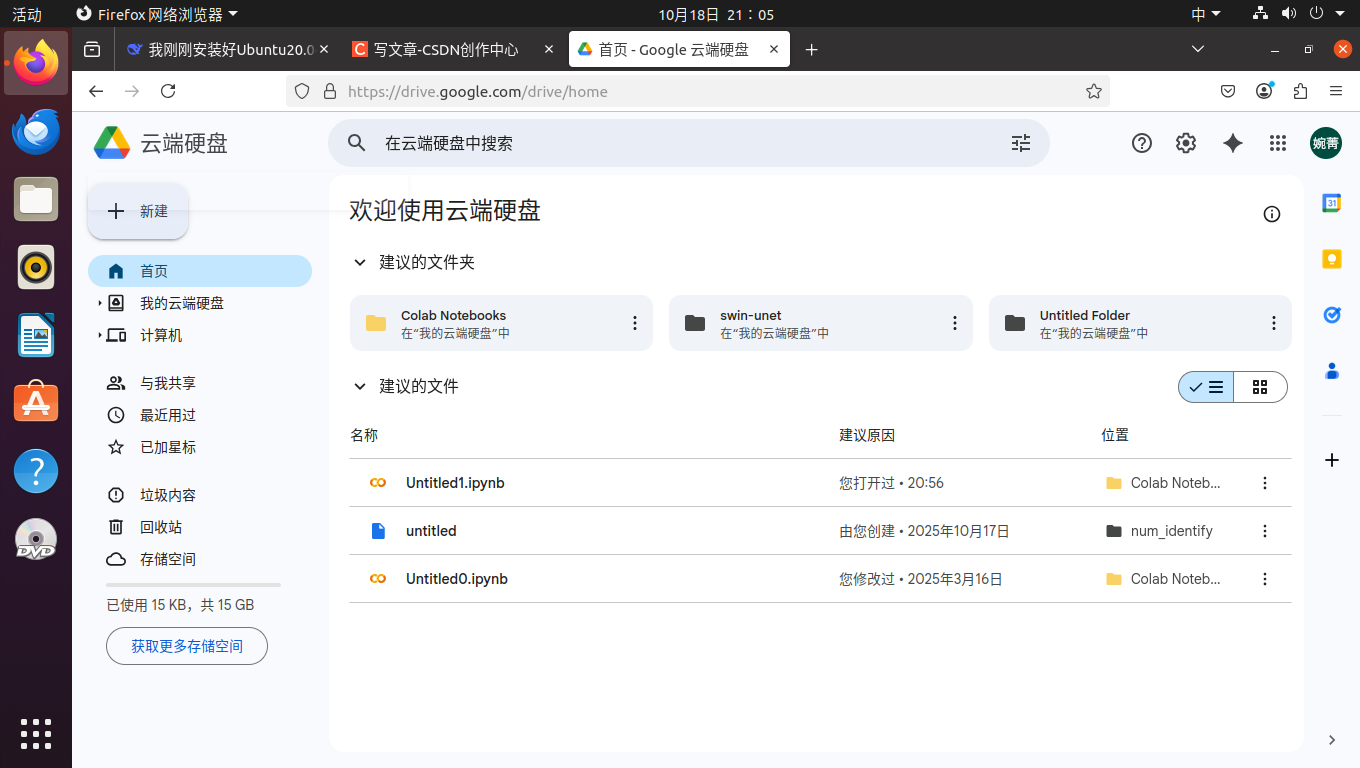This screenshot has width=1360, height=768.
Task: Click the 新建 button
Action: click(138, 211)
